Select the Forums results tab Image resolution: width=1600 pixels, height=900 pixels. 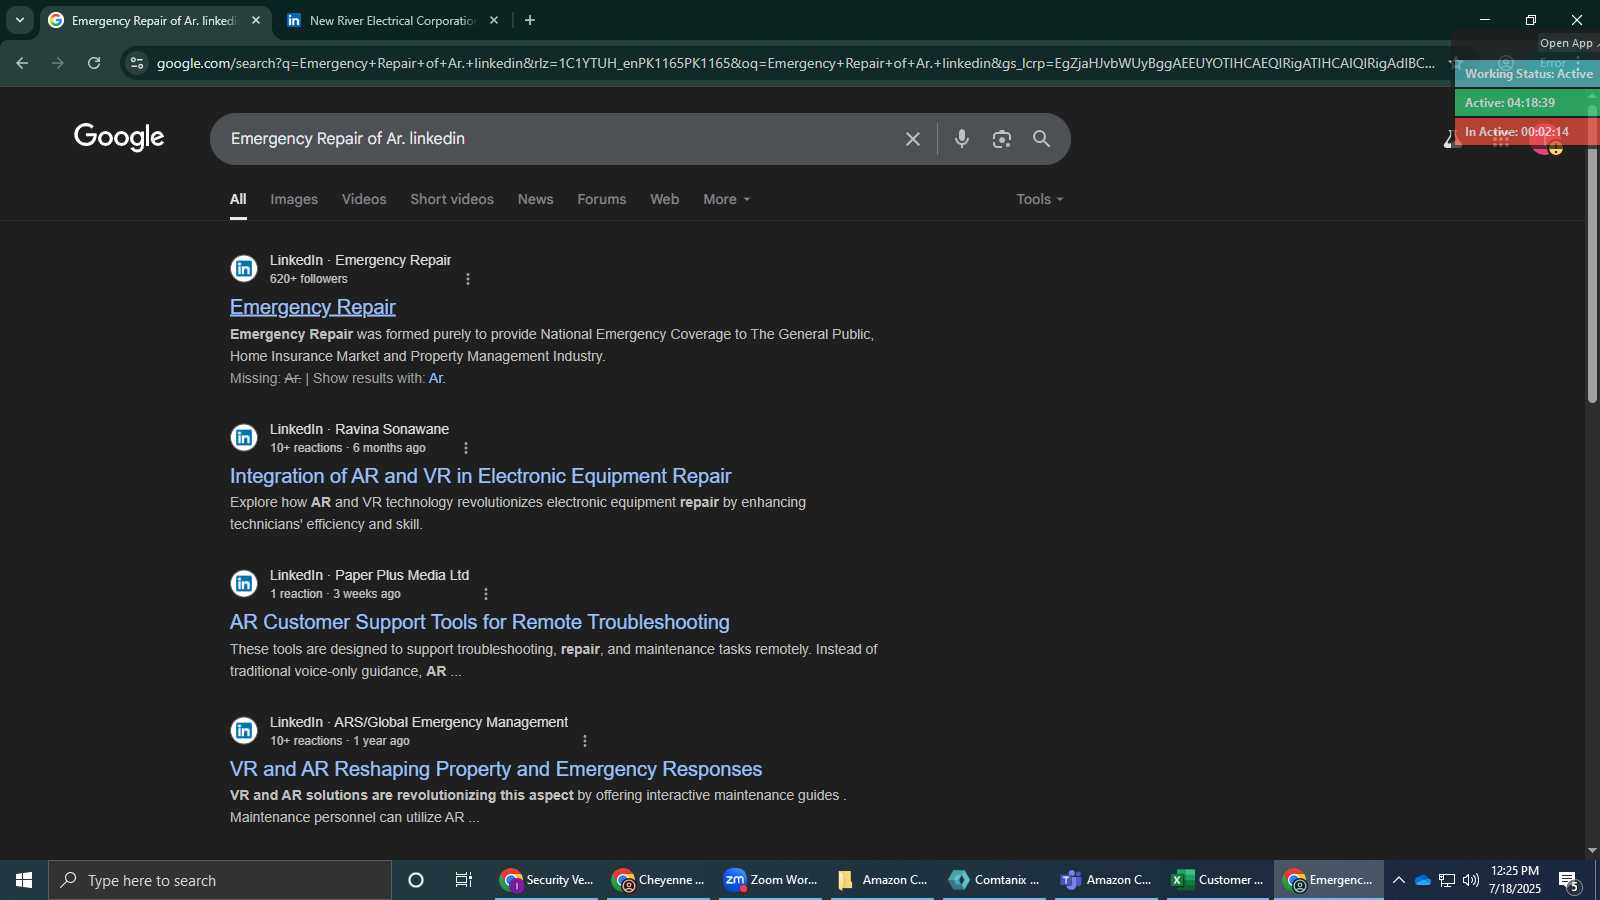tap(602, 199)
